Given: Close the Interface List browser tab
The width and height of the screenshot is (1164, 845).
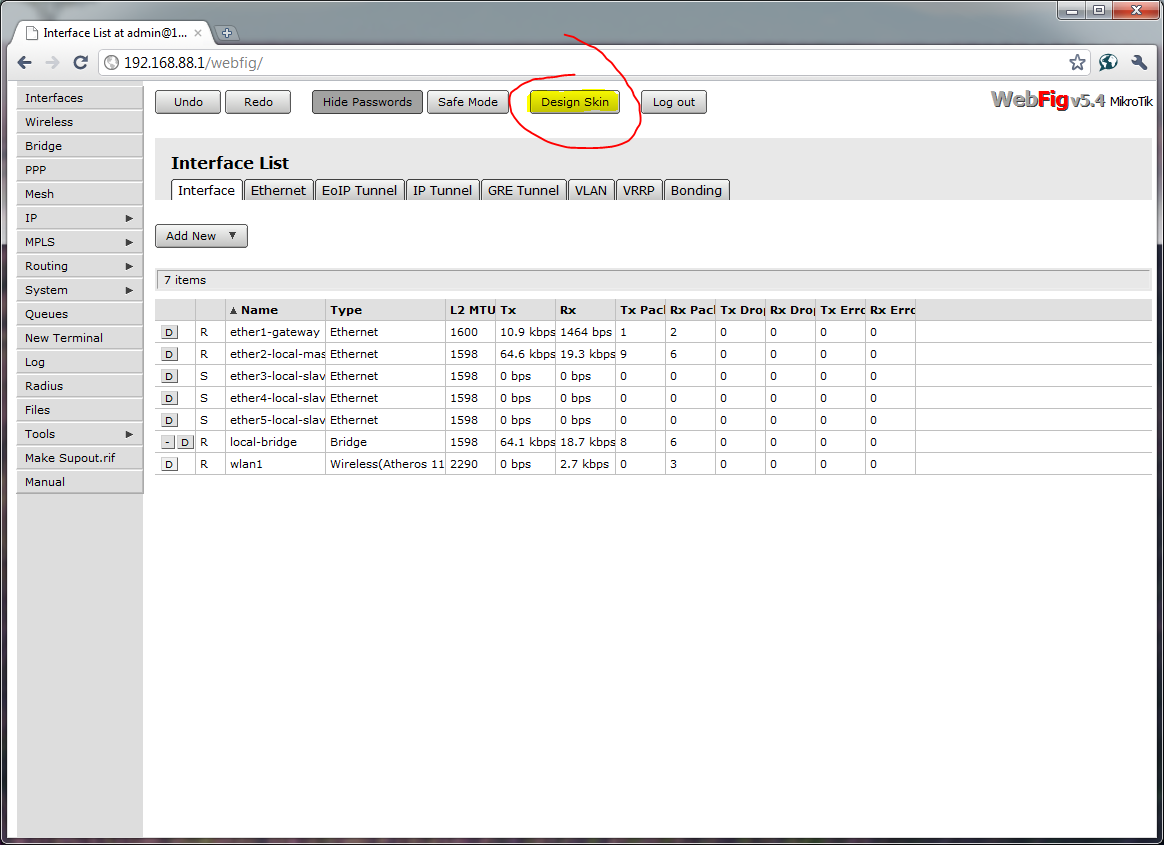Looking at the screenshot, I should tap(197, 33).
